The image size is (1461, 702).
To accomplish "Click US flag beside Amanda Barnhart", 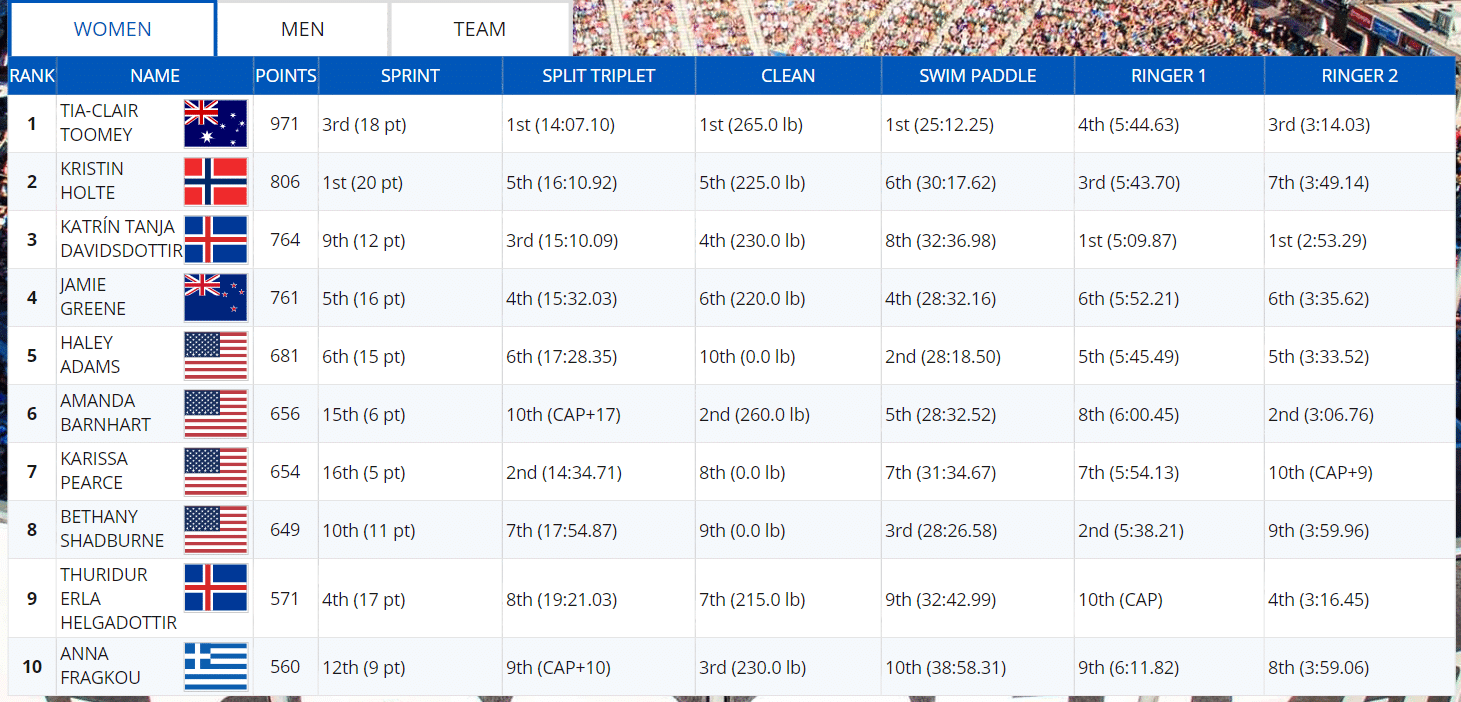I will (215, 414).
